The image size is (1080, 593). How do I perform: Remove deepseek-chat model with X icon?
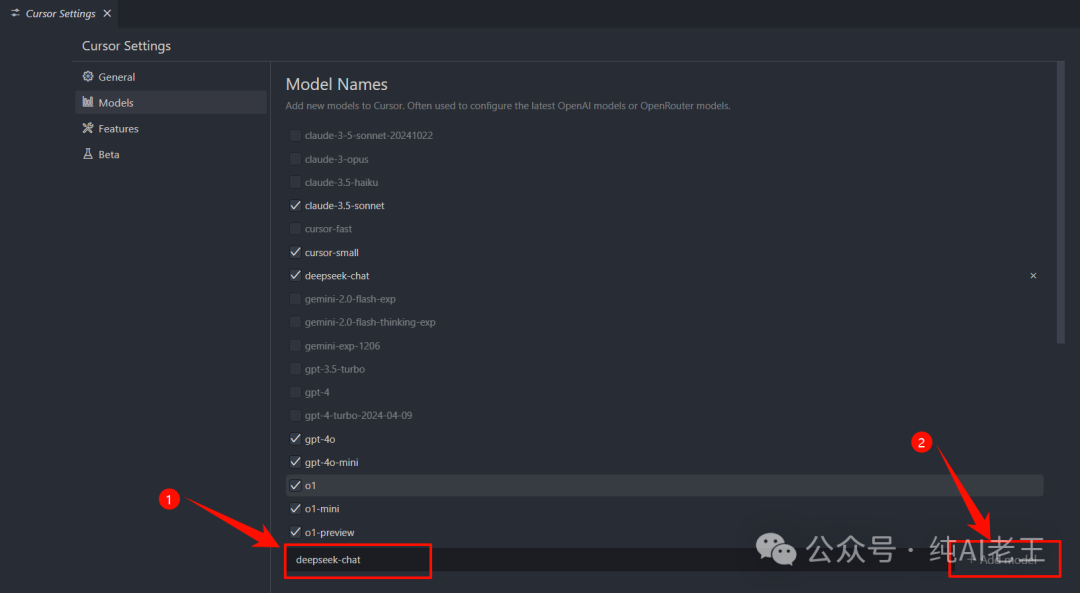point(1033,276)
